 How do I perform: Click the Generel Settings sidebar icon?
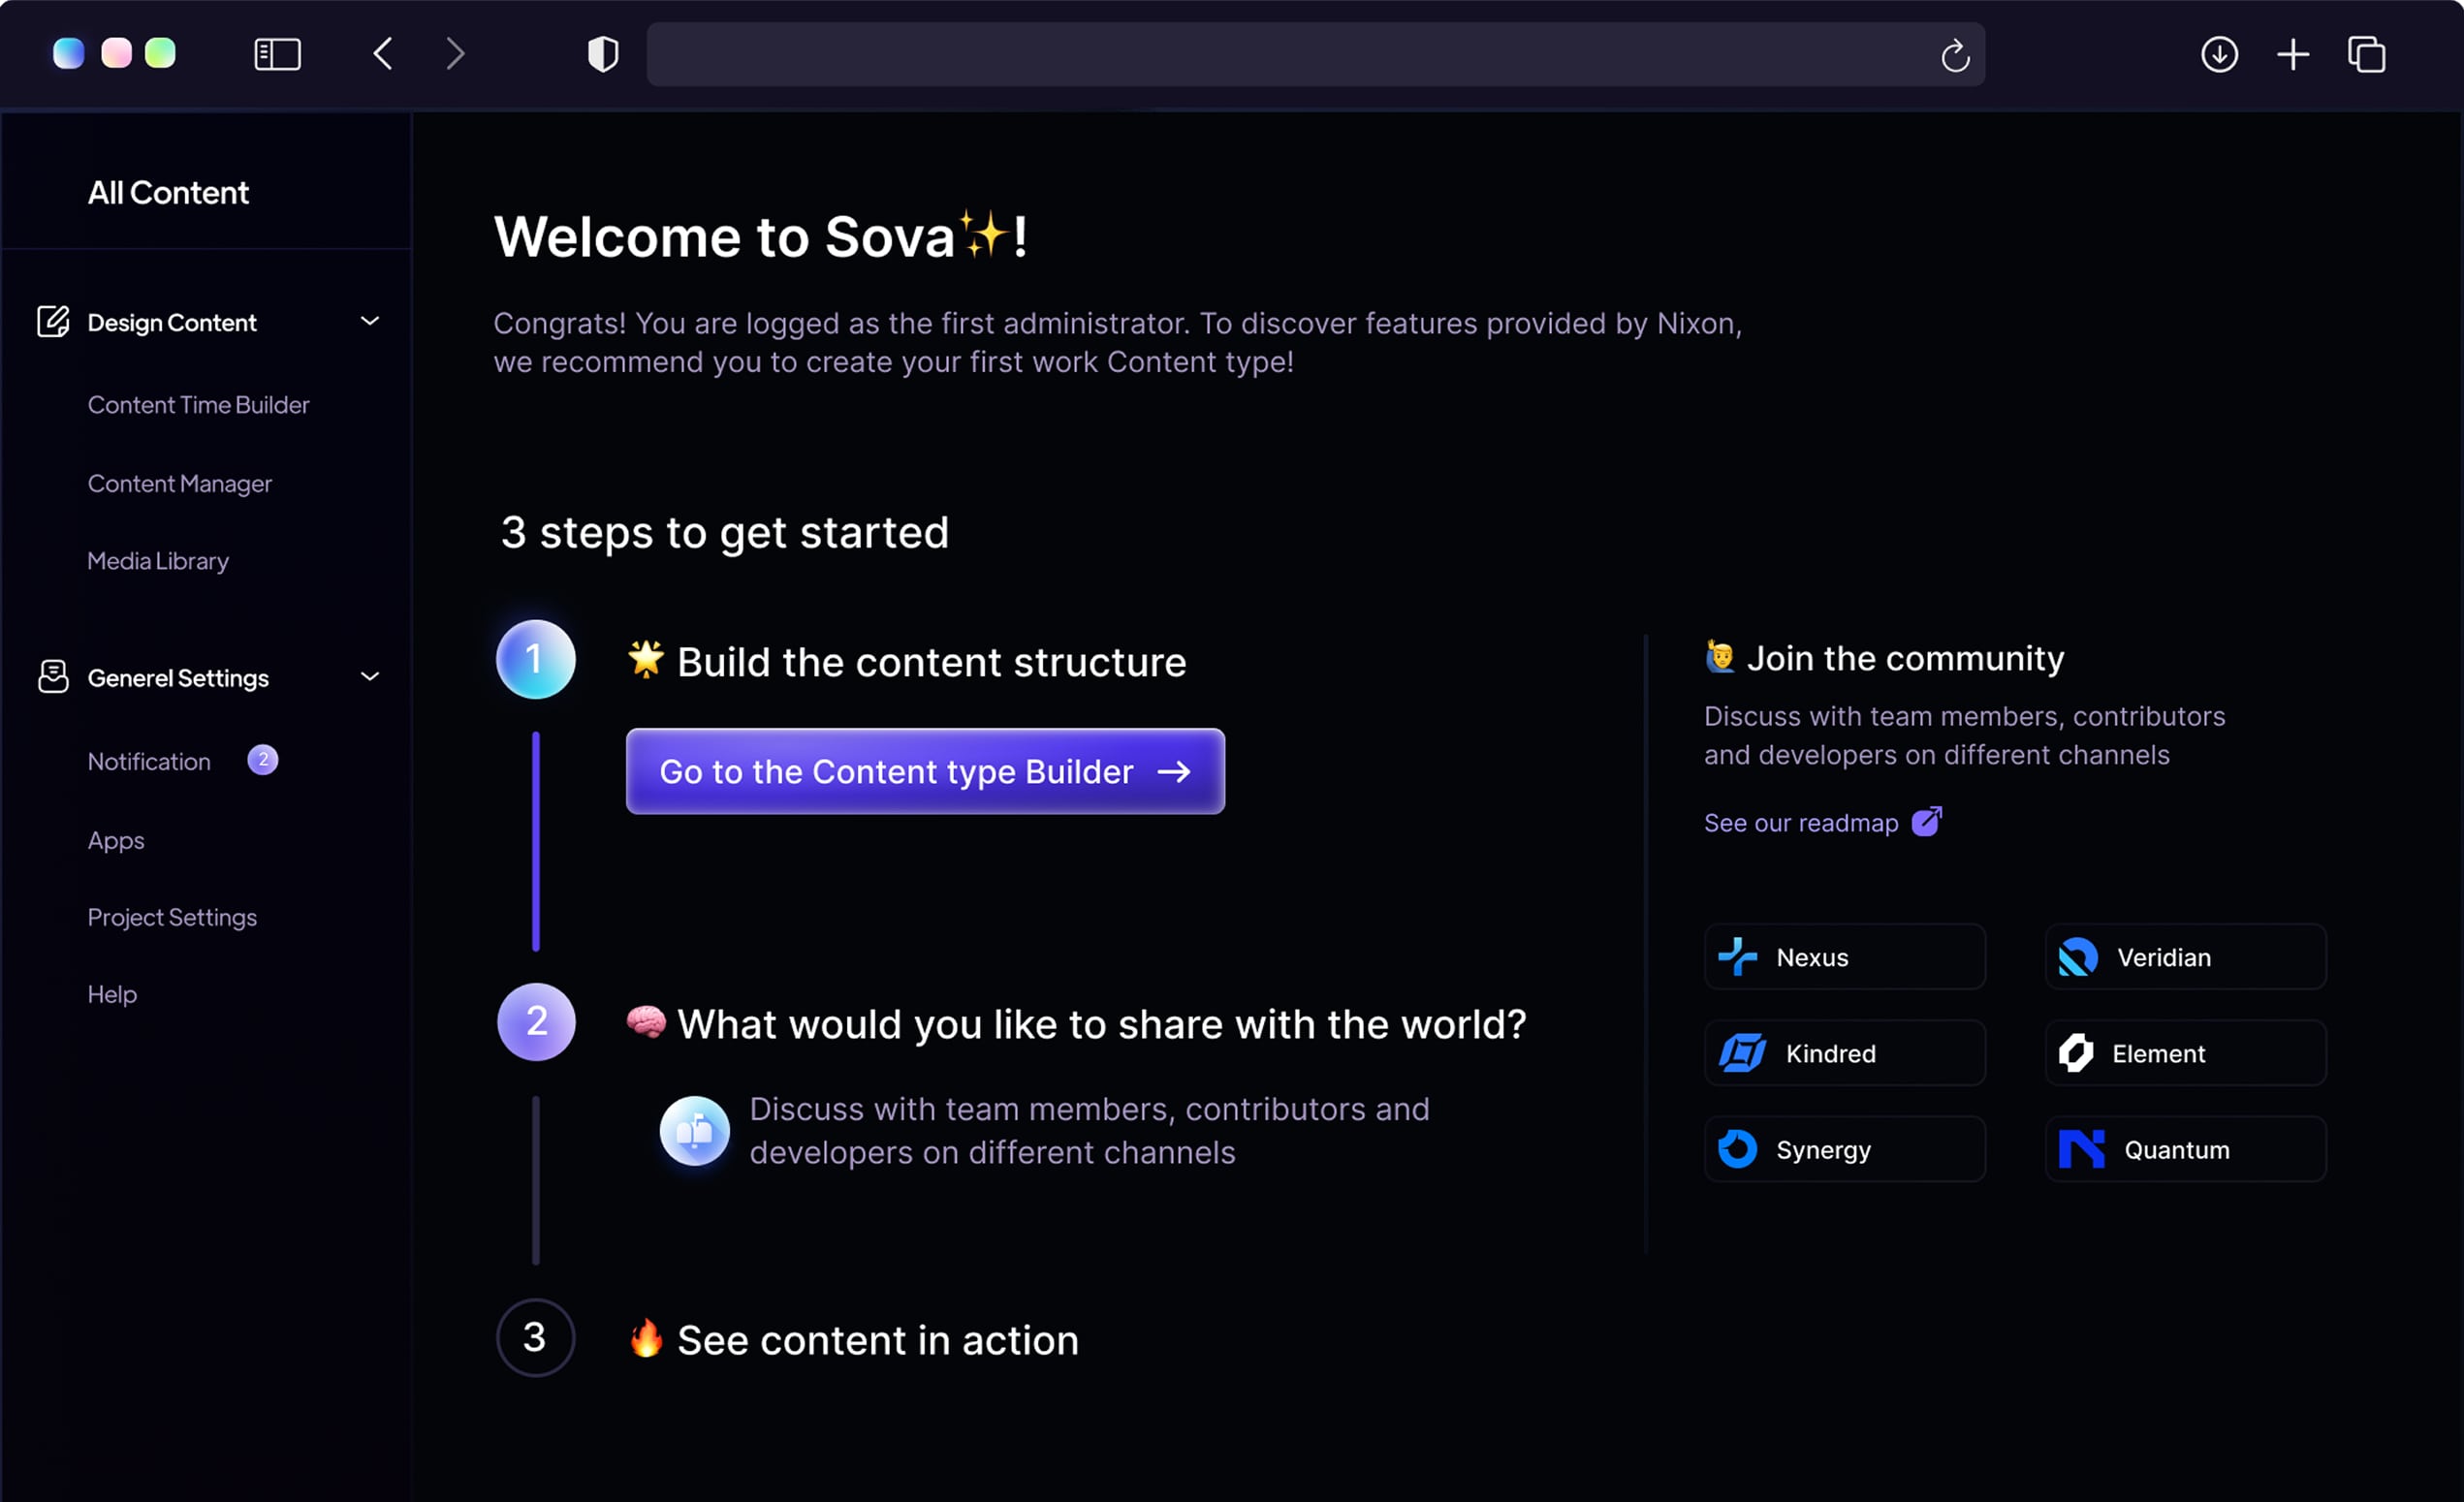[53, 677]
